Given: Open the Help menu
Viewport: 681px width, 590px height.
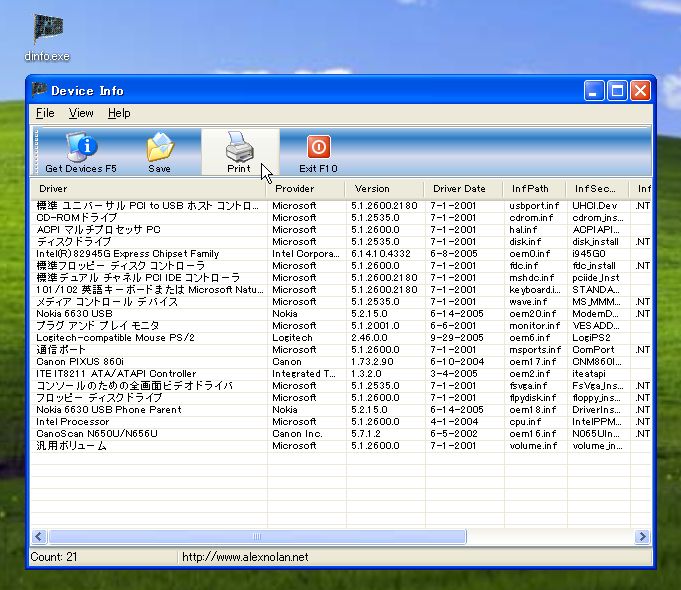Looking at the screenshot, I should coord(119,113).
